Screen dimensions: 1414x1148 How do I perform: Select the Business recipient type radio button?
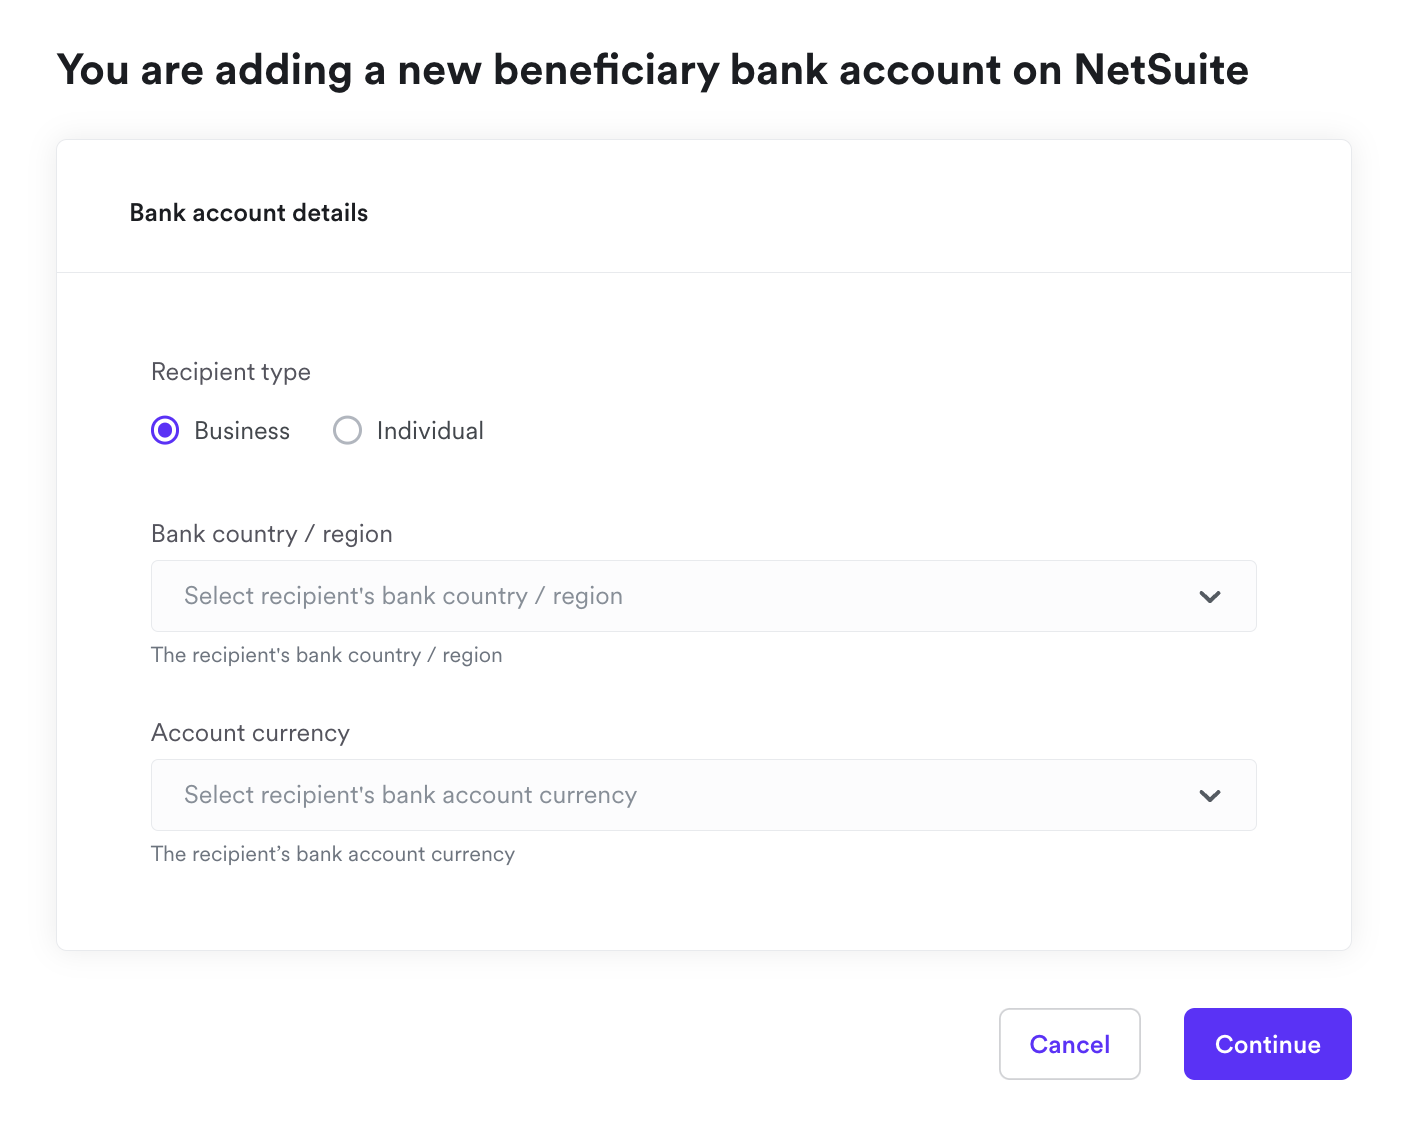[165, 431]
